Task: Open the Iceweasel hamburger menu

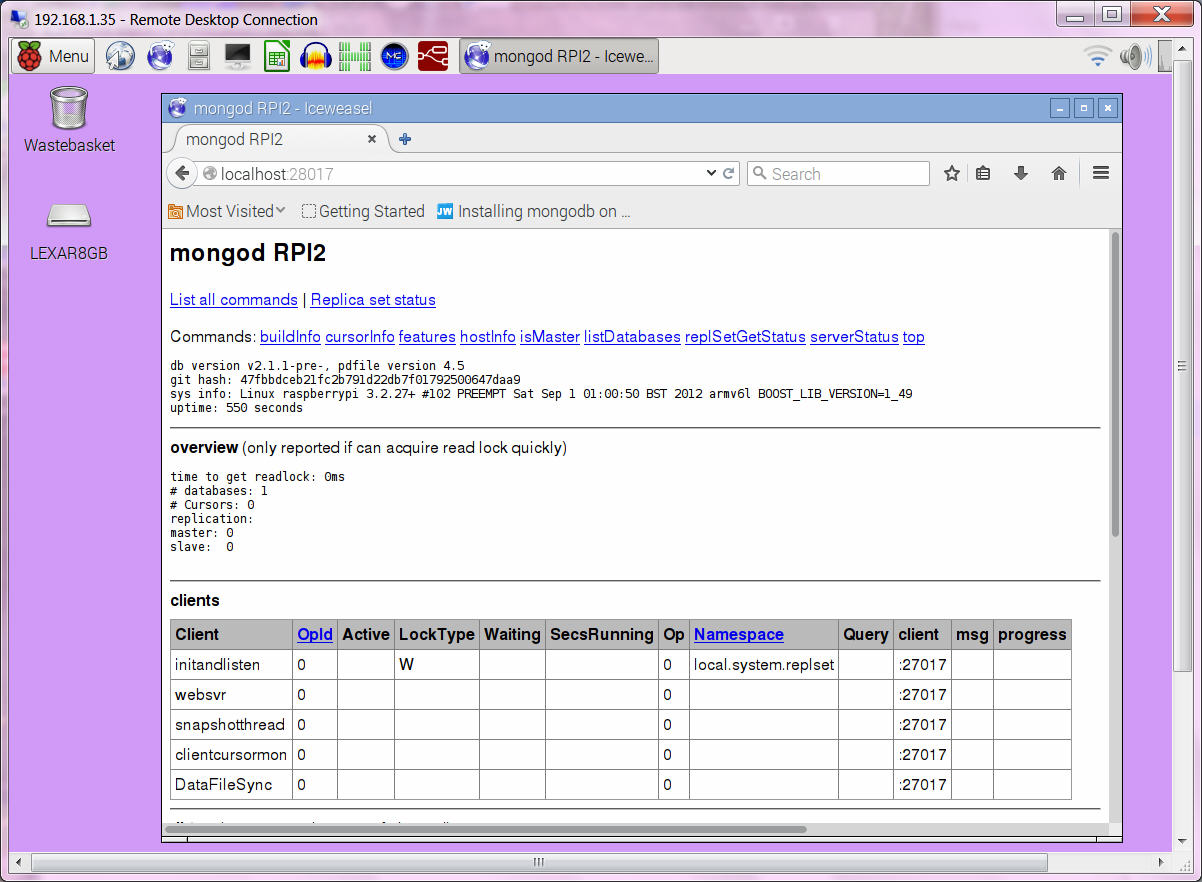Action: pyautogui.click(x=1101, y=174)
